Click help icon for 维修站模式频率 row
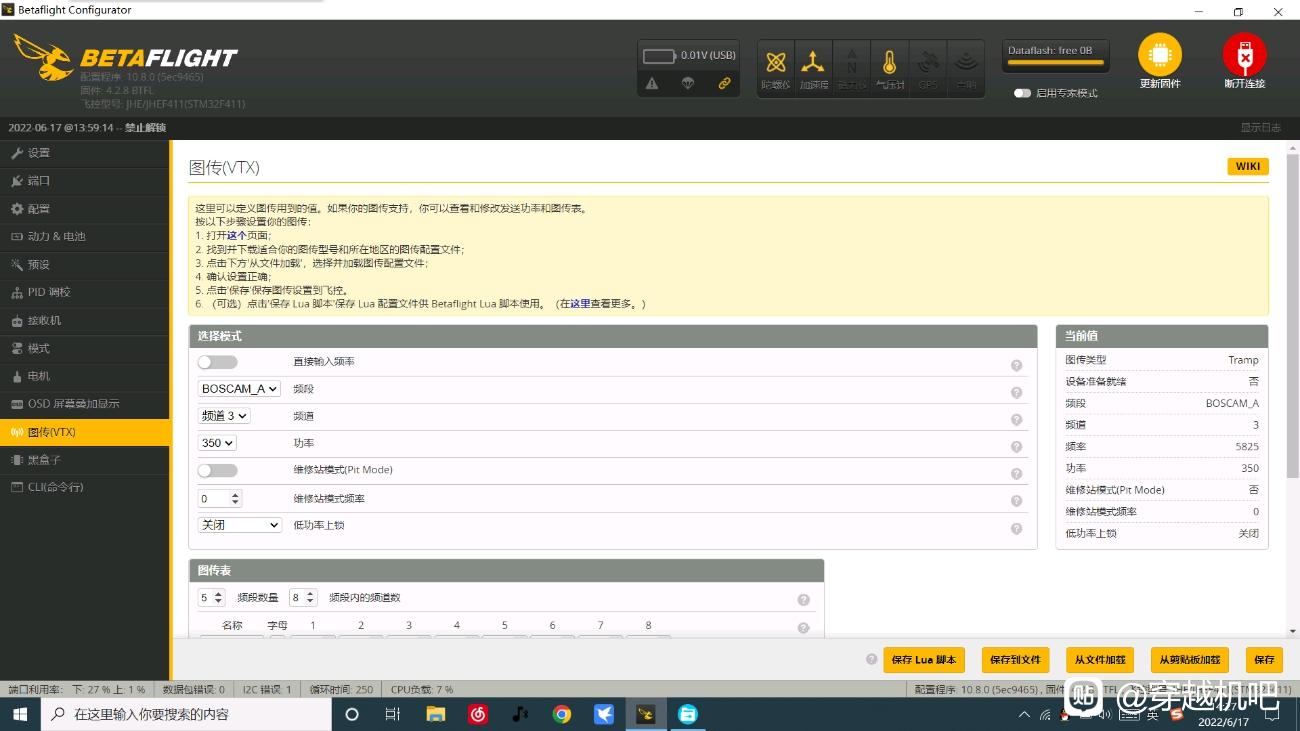Viewport: 1300px width, 731px height. [x=1016, y=501]
